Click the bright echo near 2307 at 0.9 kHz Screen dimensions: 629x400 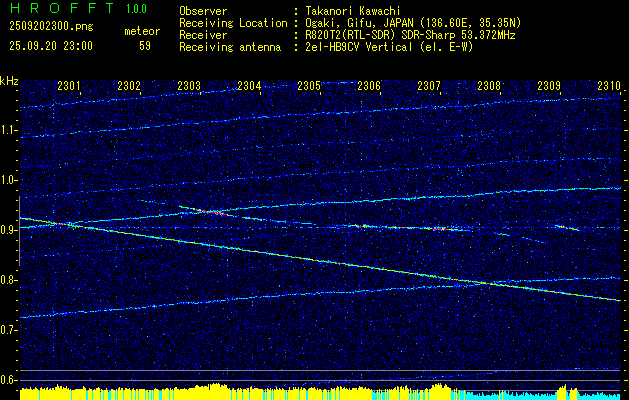click(439, 229)
